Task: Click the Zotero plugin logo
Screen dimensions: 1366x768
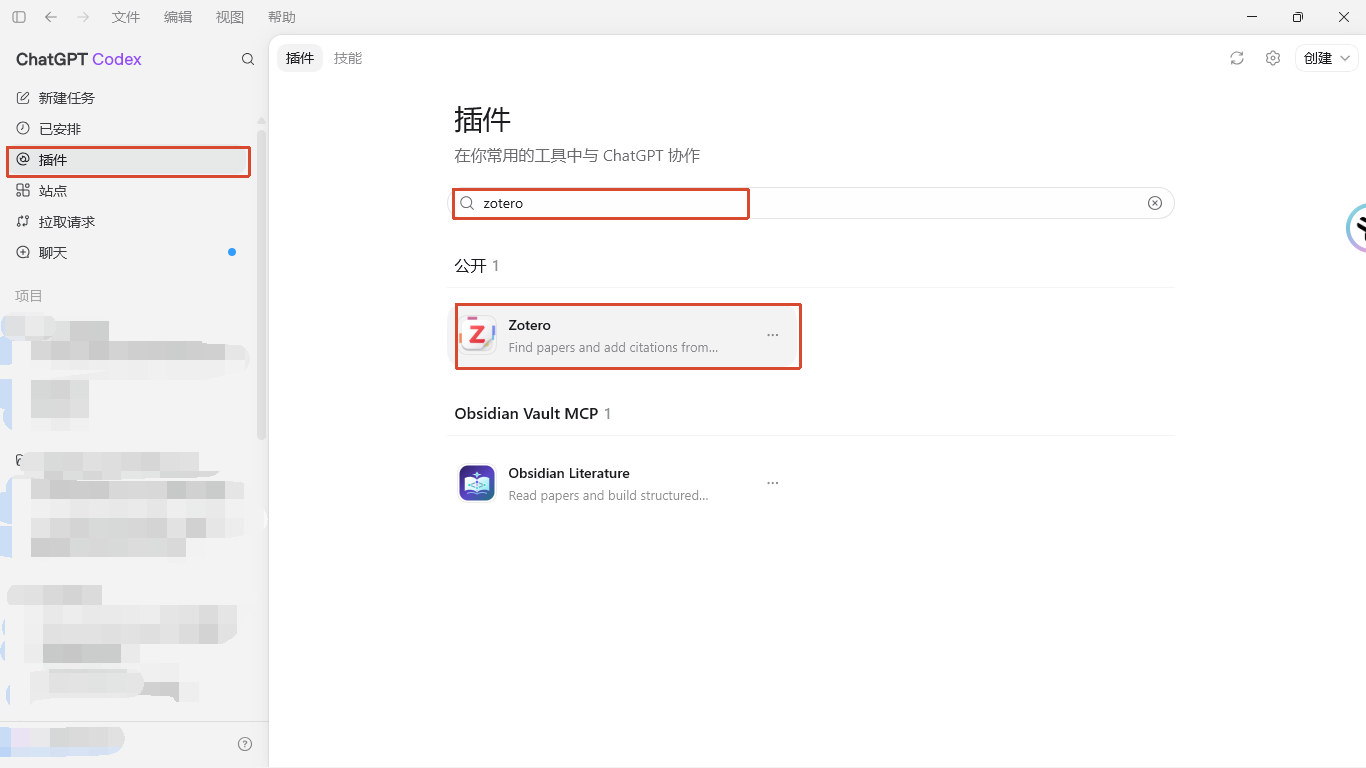Action: coord(477,335)
